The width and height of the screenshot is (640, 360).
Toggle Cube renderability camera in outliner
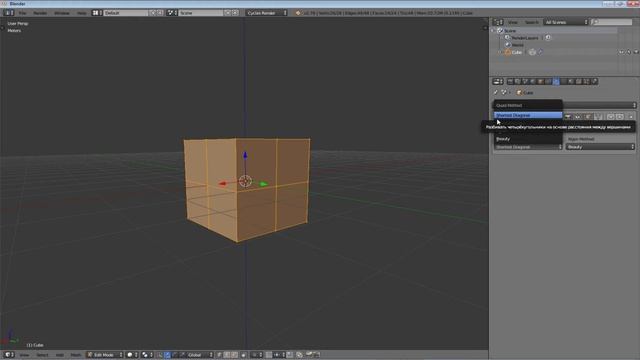pos(636,52)
